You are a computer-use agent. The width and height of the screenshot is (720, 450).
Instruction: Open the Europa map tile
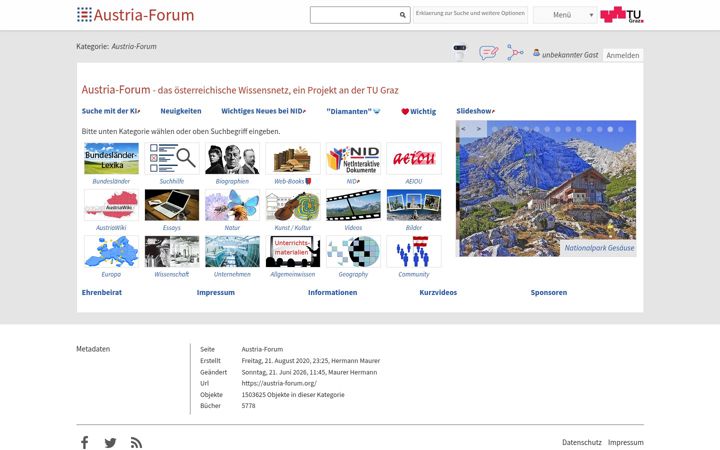point(111,251)
